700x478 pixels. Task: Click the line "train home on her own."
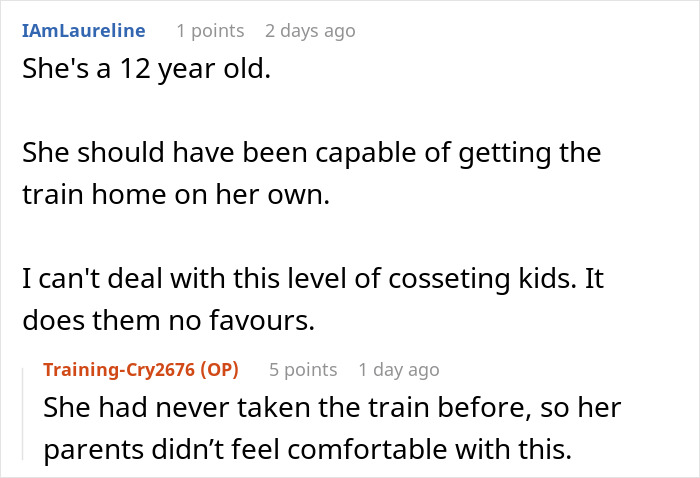[174, 195]
